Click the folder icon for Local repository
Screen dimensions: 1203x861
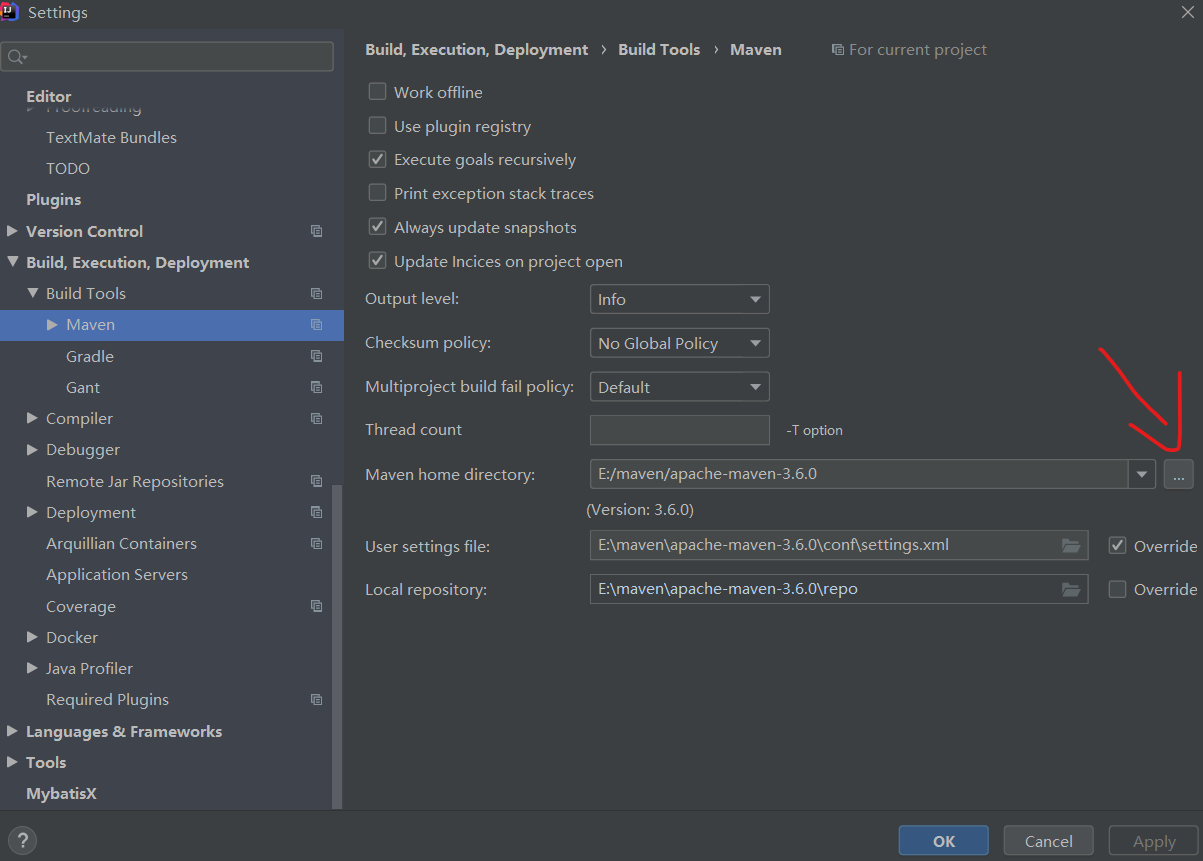coord(1071,589)
